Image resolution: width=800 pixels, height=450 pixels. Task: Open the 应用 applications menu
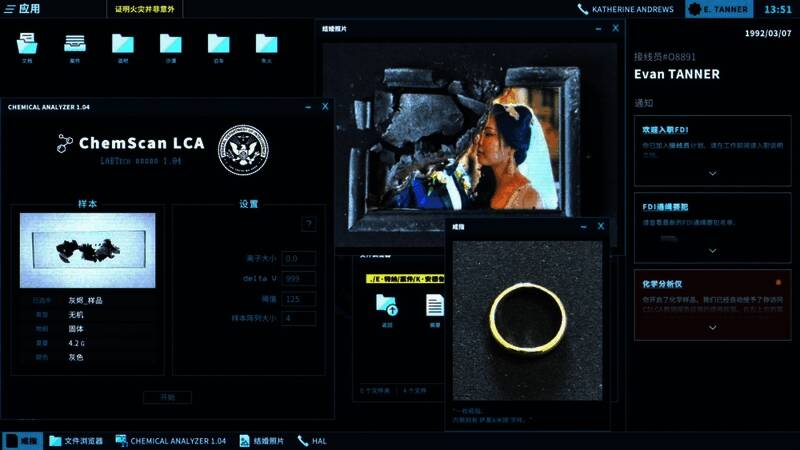click(x=22, y=9)
